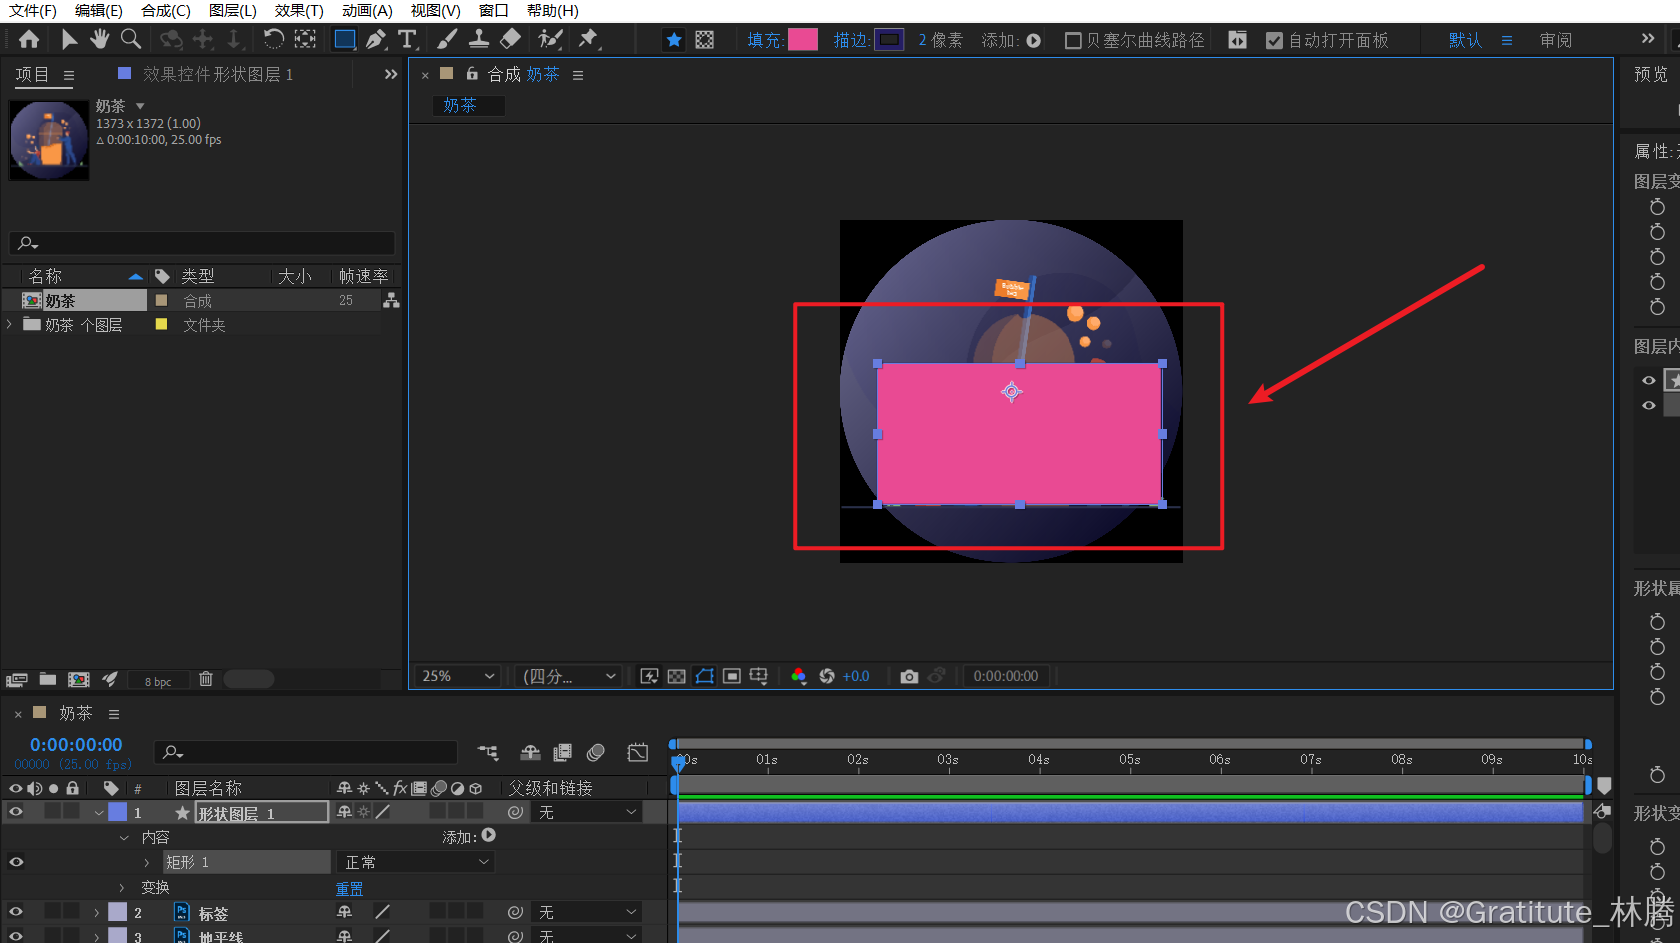Image resolution: width=1680 pixels, height=943 pixels.
Task: Click the new composition icon in project panel
Action: (x=79, y=679)
